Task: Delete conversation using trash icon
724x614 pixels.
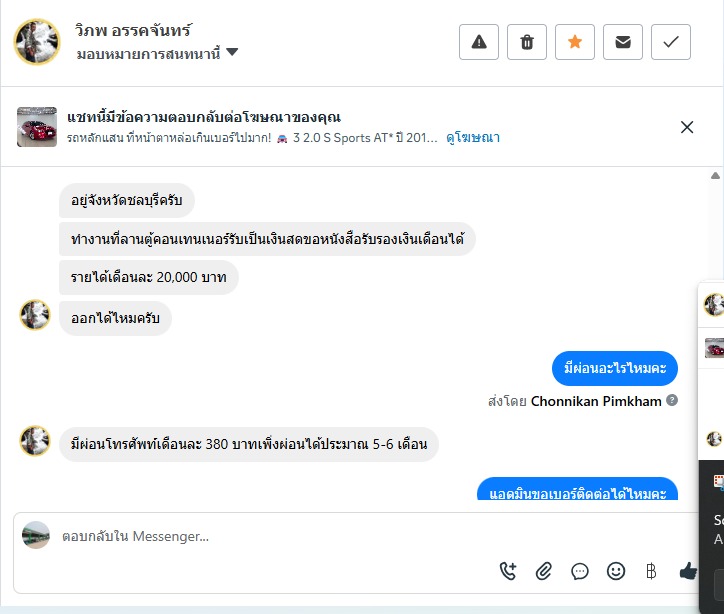Action: click(527, 42)
